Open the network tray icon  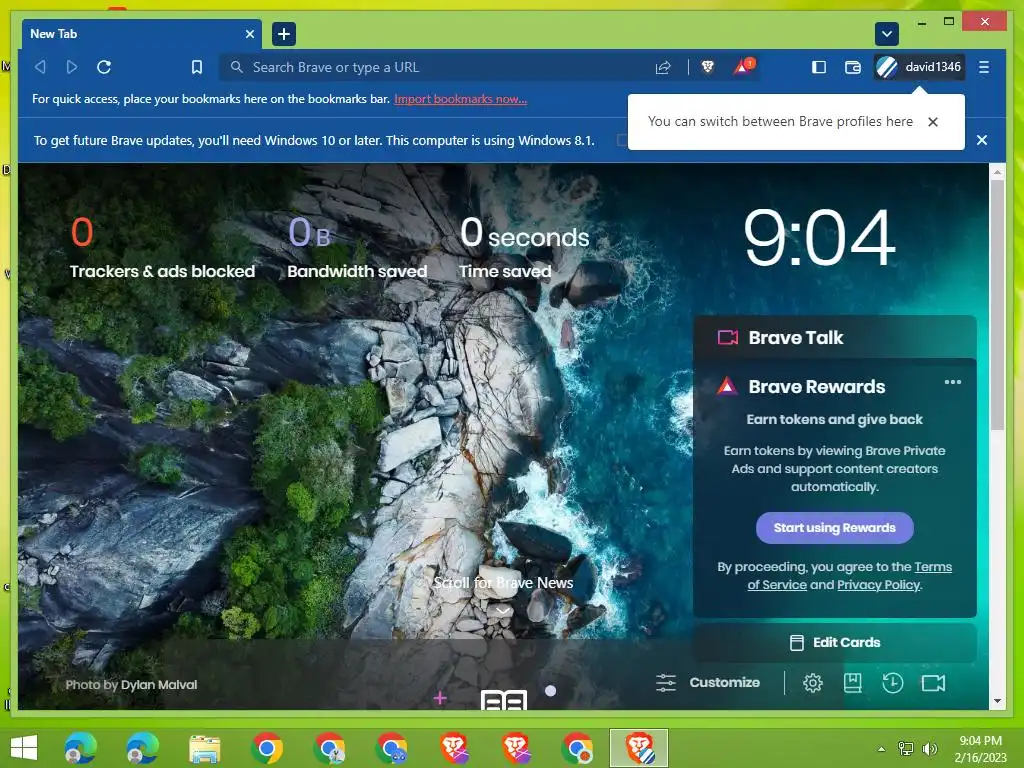click(x=906, y=749)
